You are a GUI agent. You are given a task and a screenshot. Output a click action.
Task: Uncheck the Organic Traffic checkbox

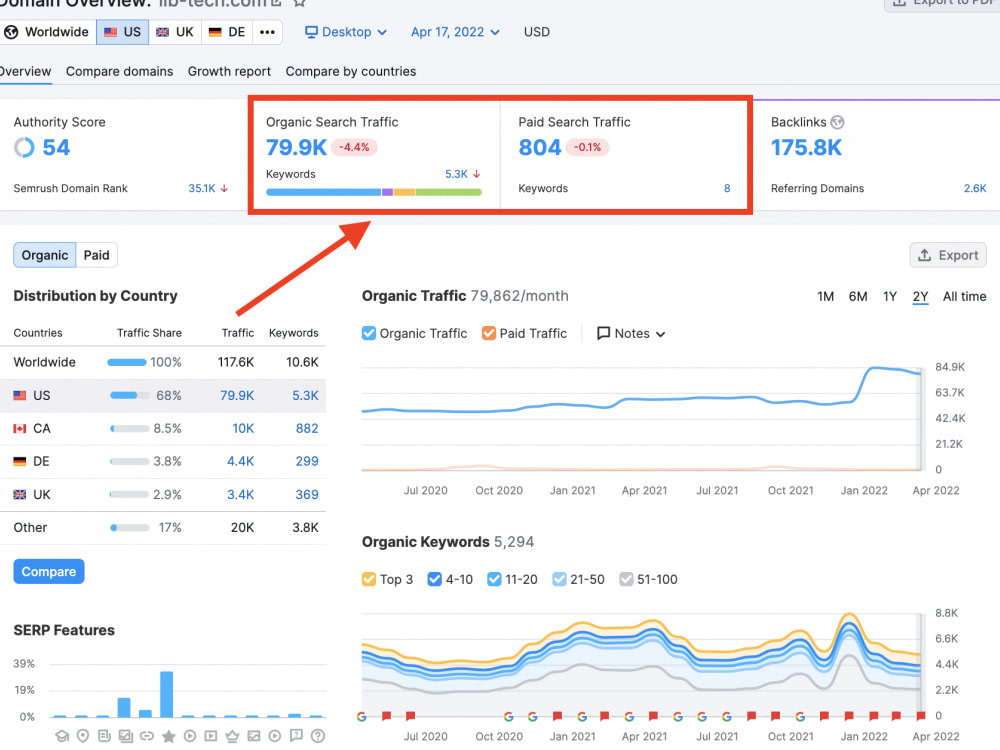click(x=369, y=333)
